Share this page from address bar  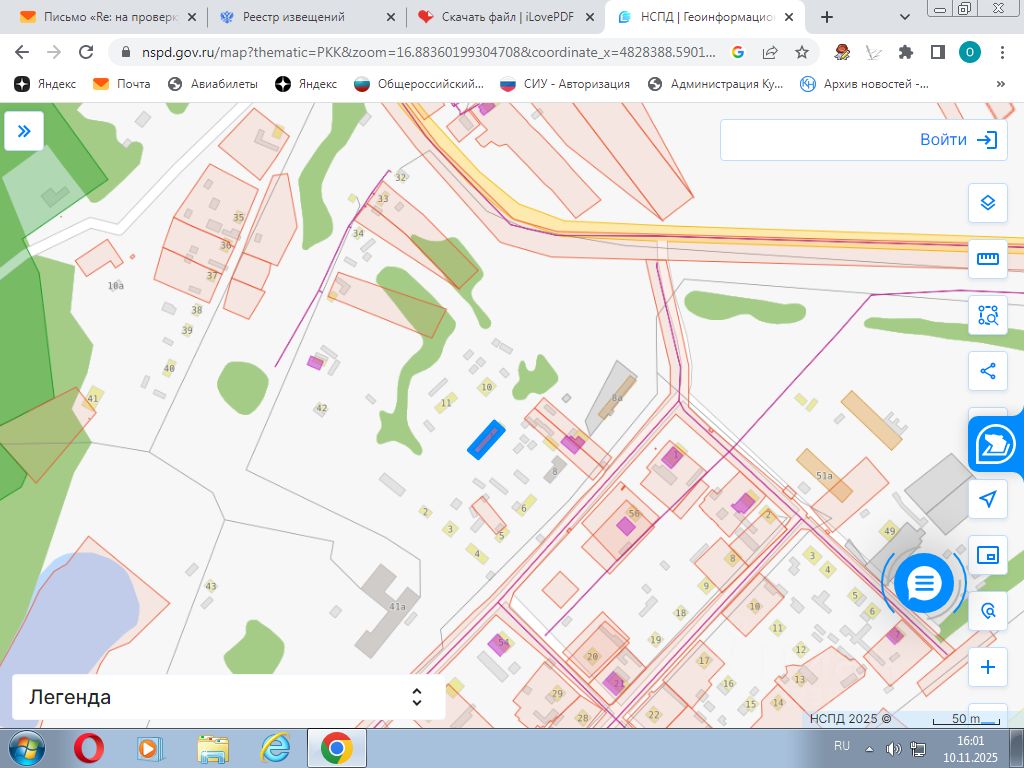pyautogui.click(x=770, y=52)
